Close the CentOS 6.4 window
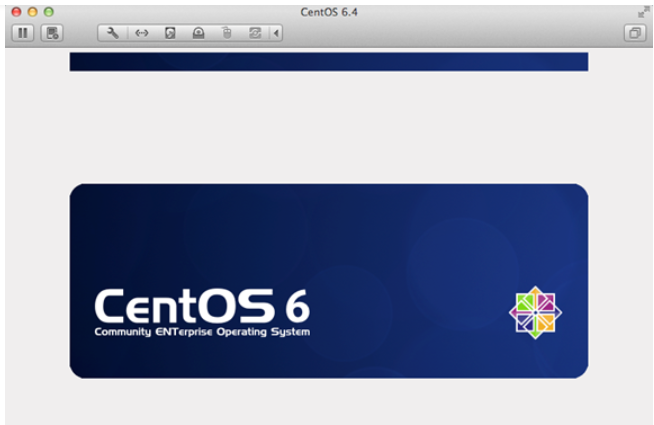Viewport: 654px width, 425px height. click(x=16, y=11)
